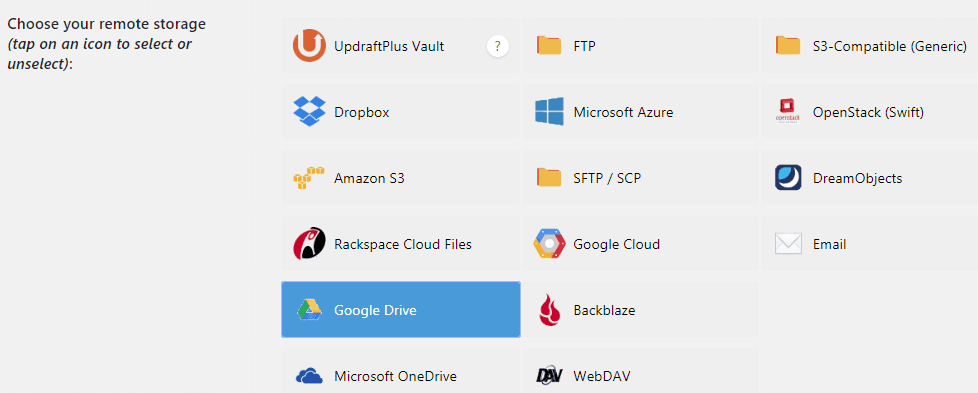Unselect the highlighted Google Drive option

pos(400,310)
